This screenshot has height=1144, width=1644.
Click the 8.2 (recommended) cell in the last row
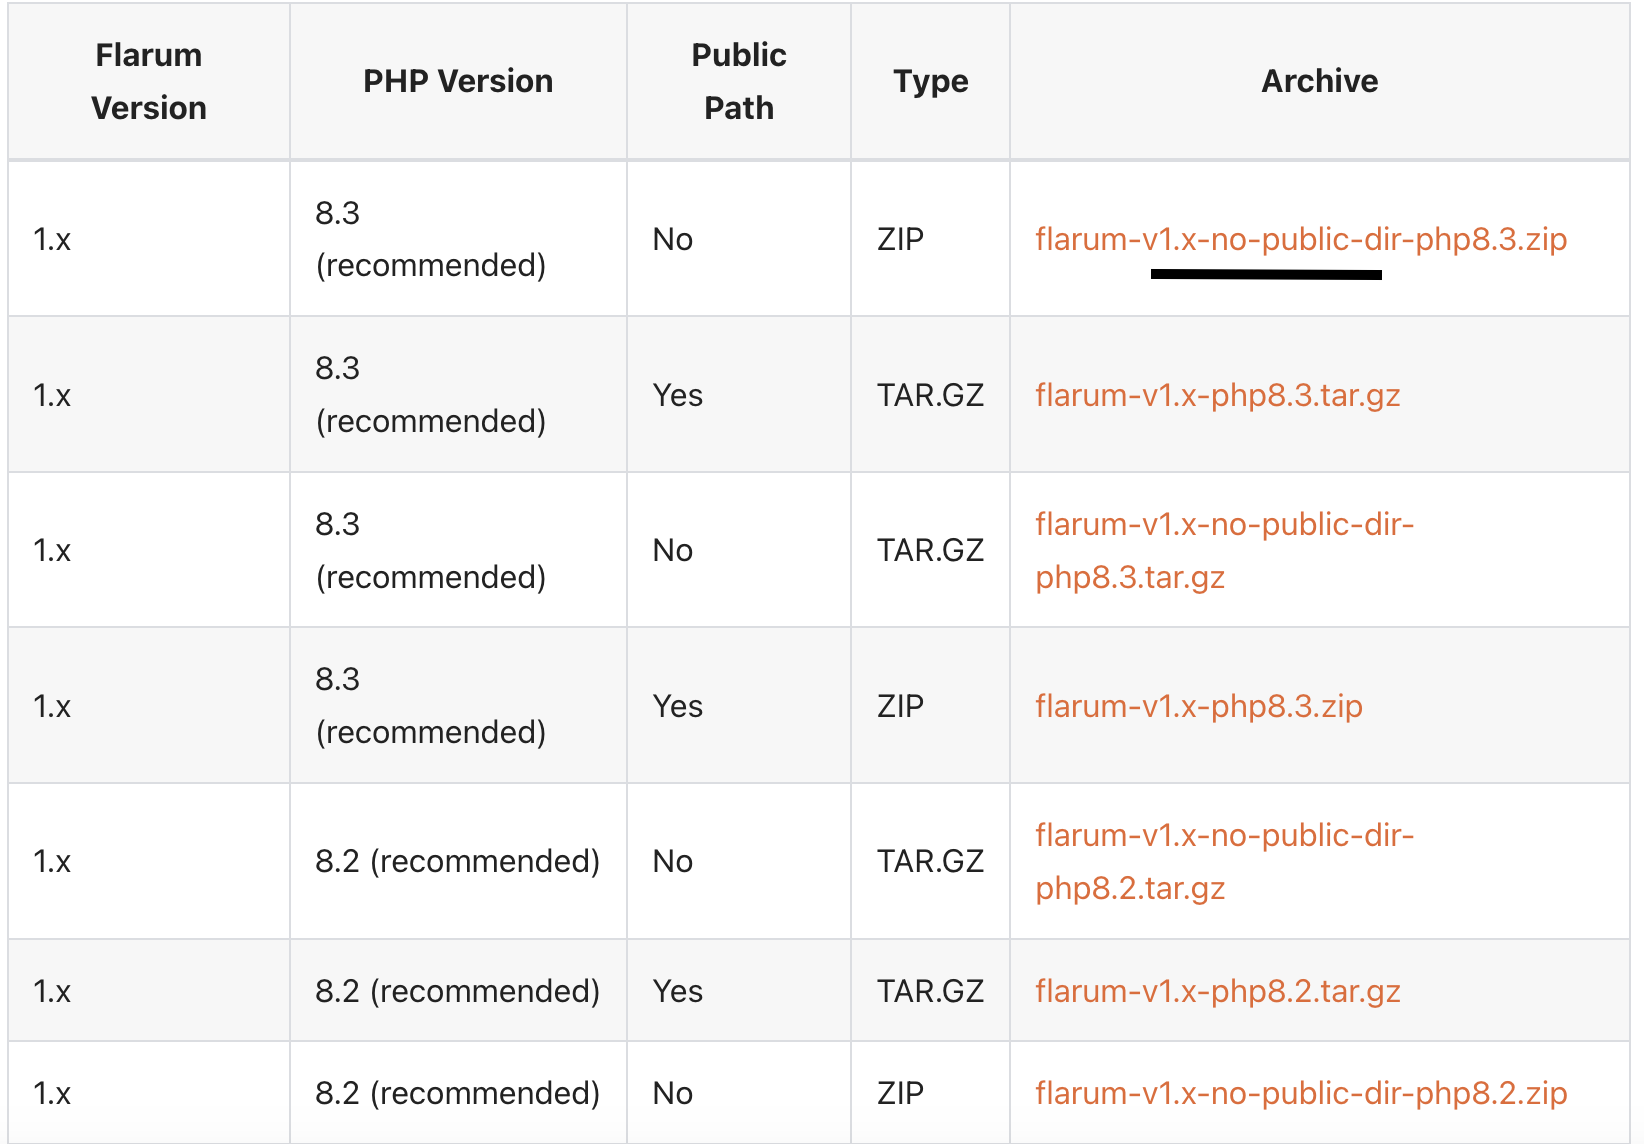(457, 1093)
